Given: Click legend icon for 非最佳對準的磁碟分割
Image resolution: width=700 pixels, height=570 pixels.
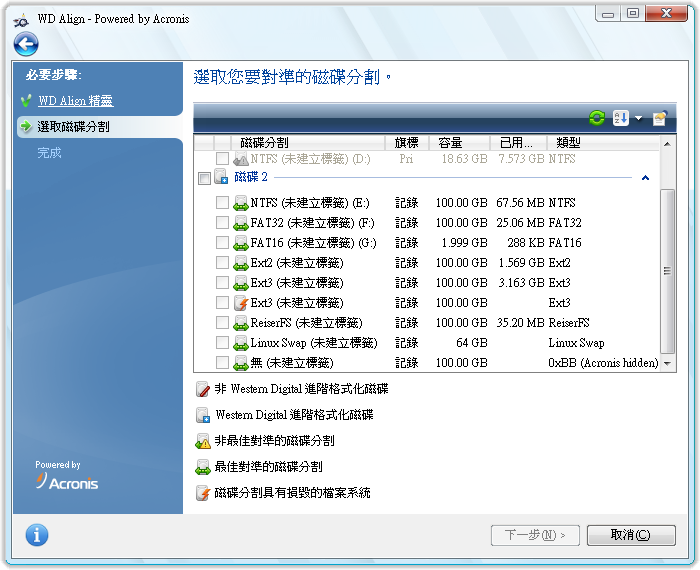Looking at the screenshot, I should (203, 441).
